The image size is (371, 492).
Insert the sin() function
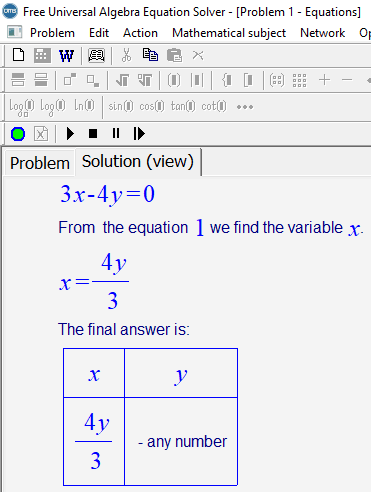[120, 106]
